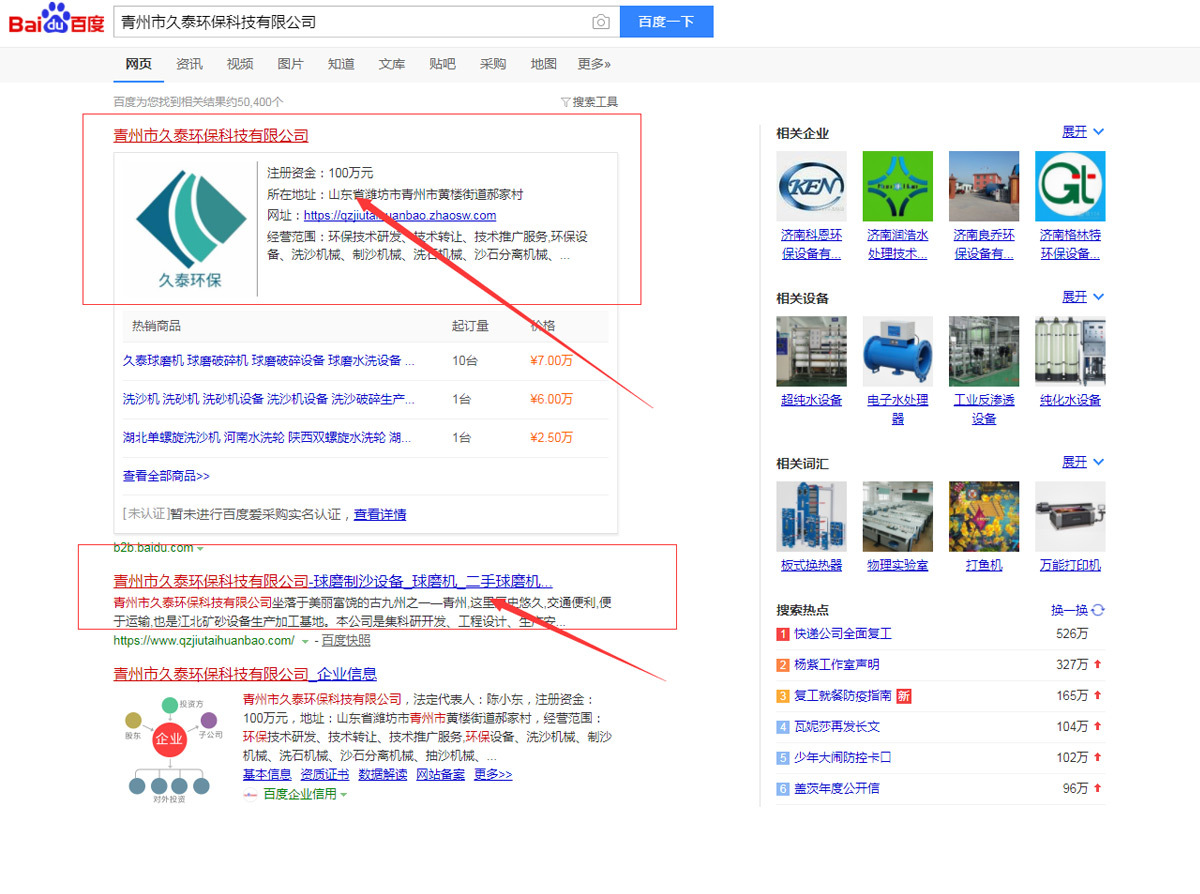Click the 数据解读 link

(383, 775)
